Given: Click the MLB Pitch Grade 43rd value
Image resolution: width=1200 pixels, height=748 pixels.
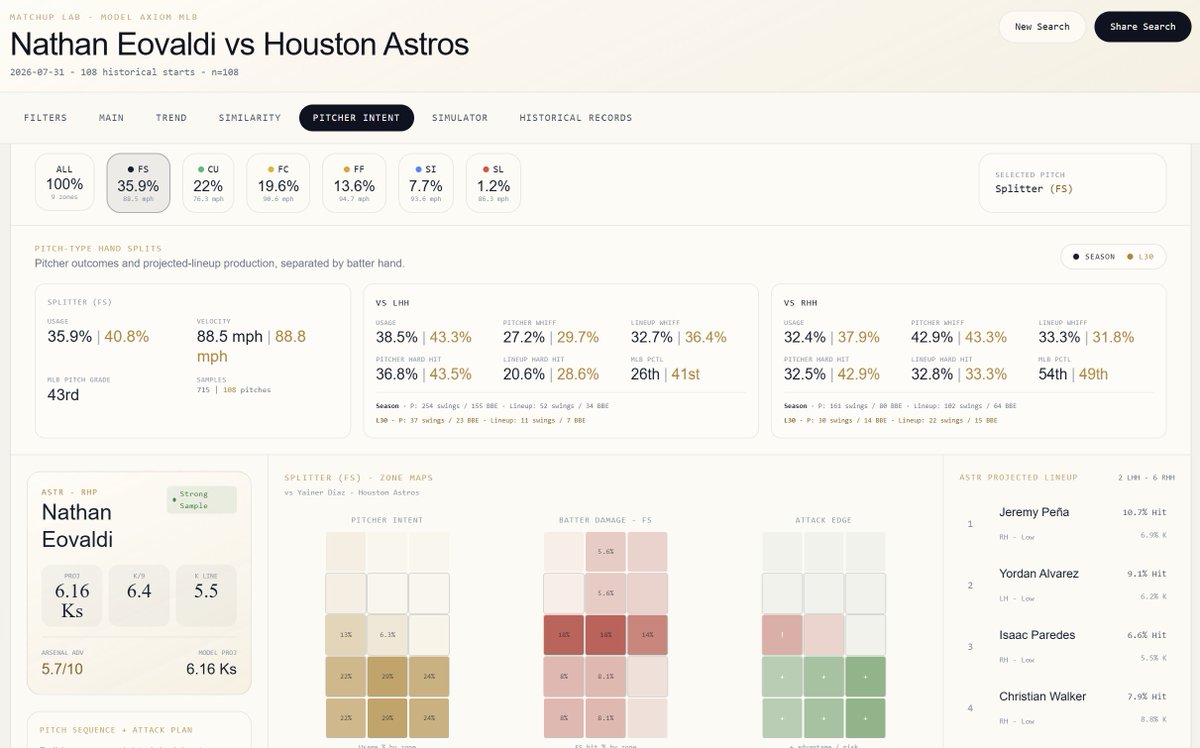Looking at the screenshot, I should [63, 395].
